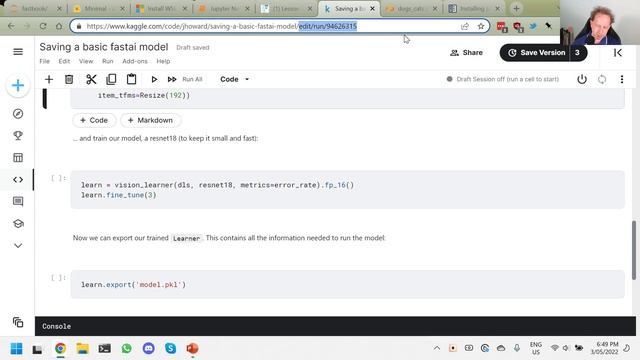The width and height of the screenshot is (640, 360).
Task: Open active events icon at sidebar bottom
Action: (18, 322)
